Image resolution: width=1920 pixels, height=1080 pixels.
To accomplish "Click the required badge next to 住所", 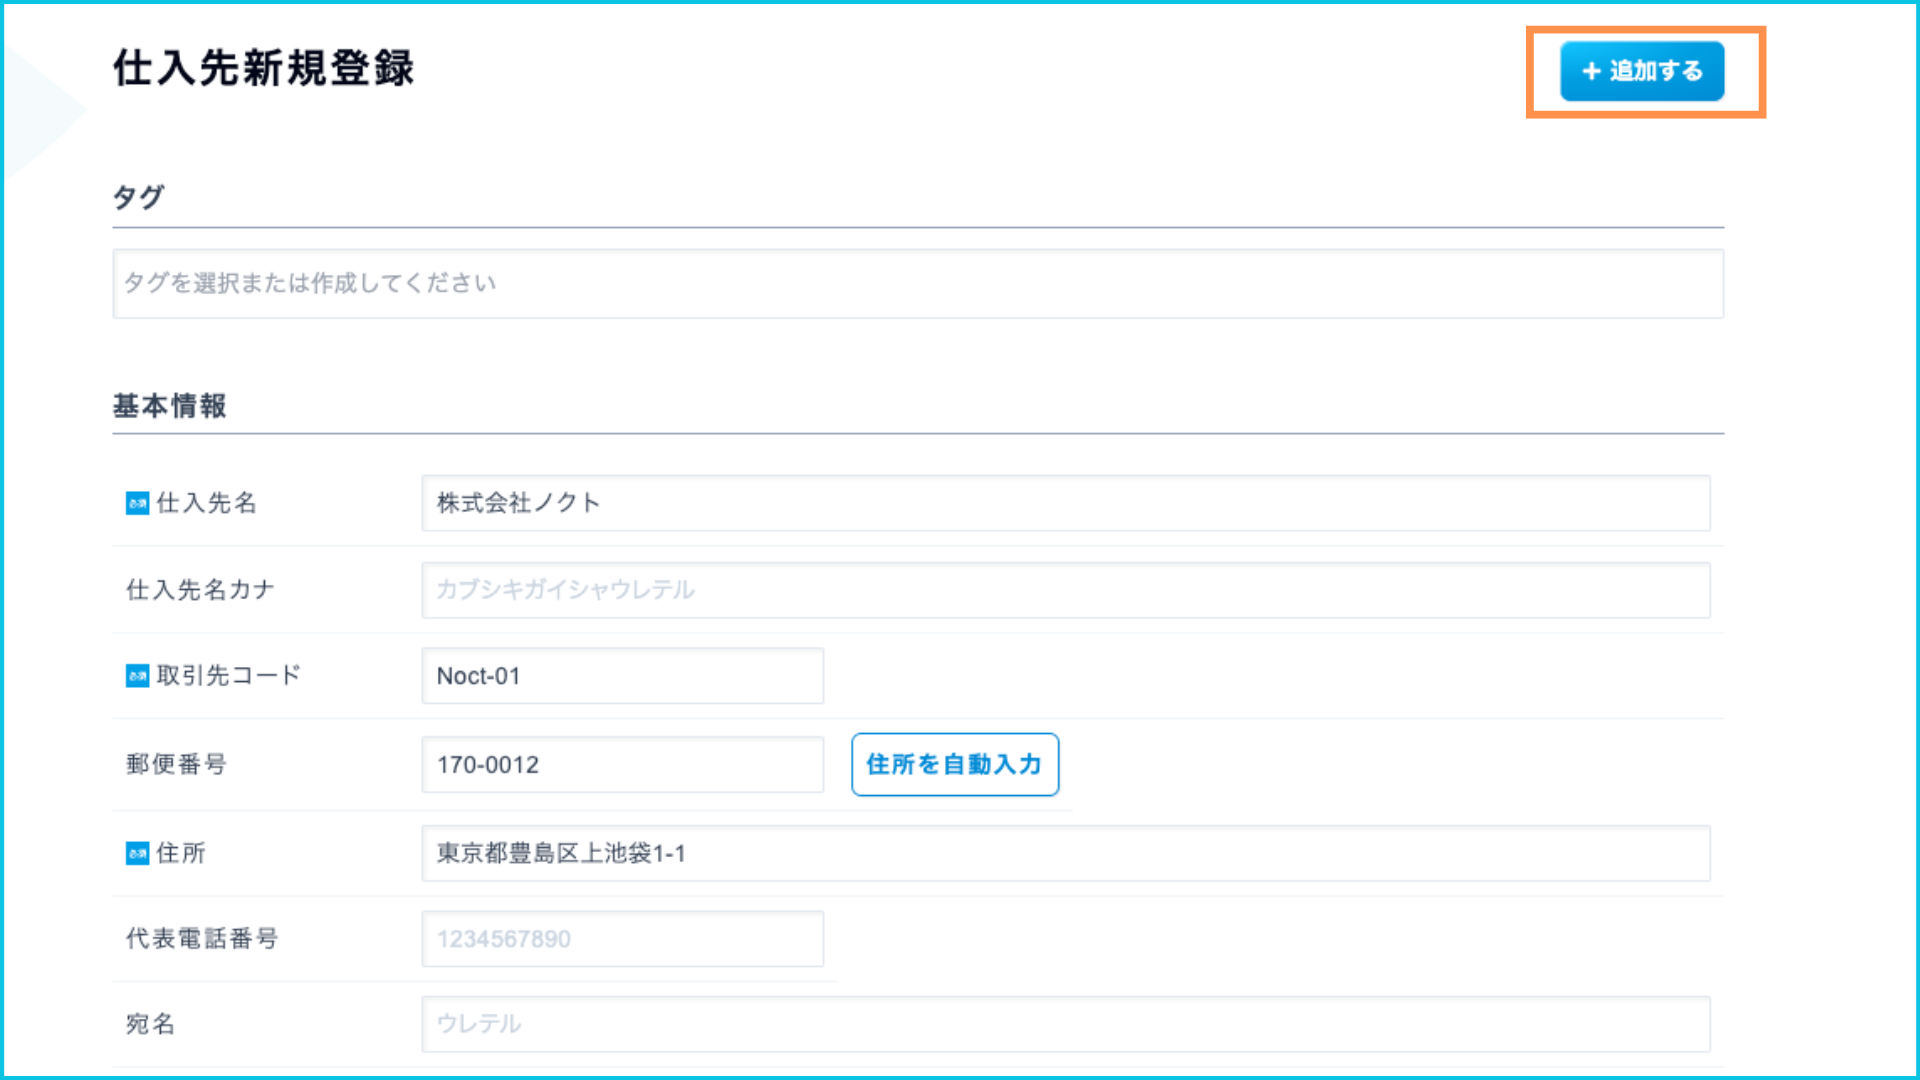I will pyautogui.click(x=137, y=853).
